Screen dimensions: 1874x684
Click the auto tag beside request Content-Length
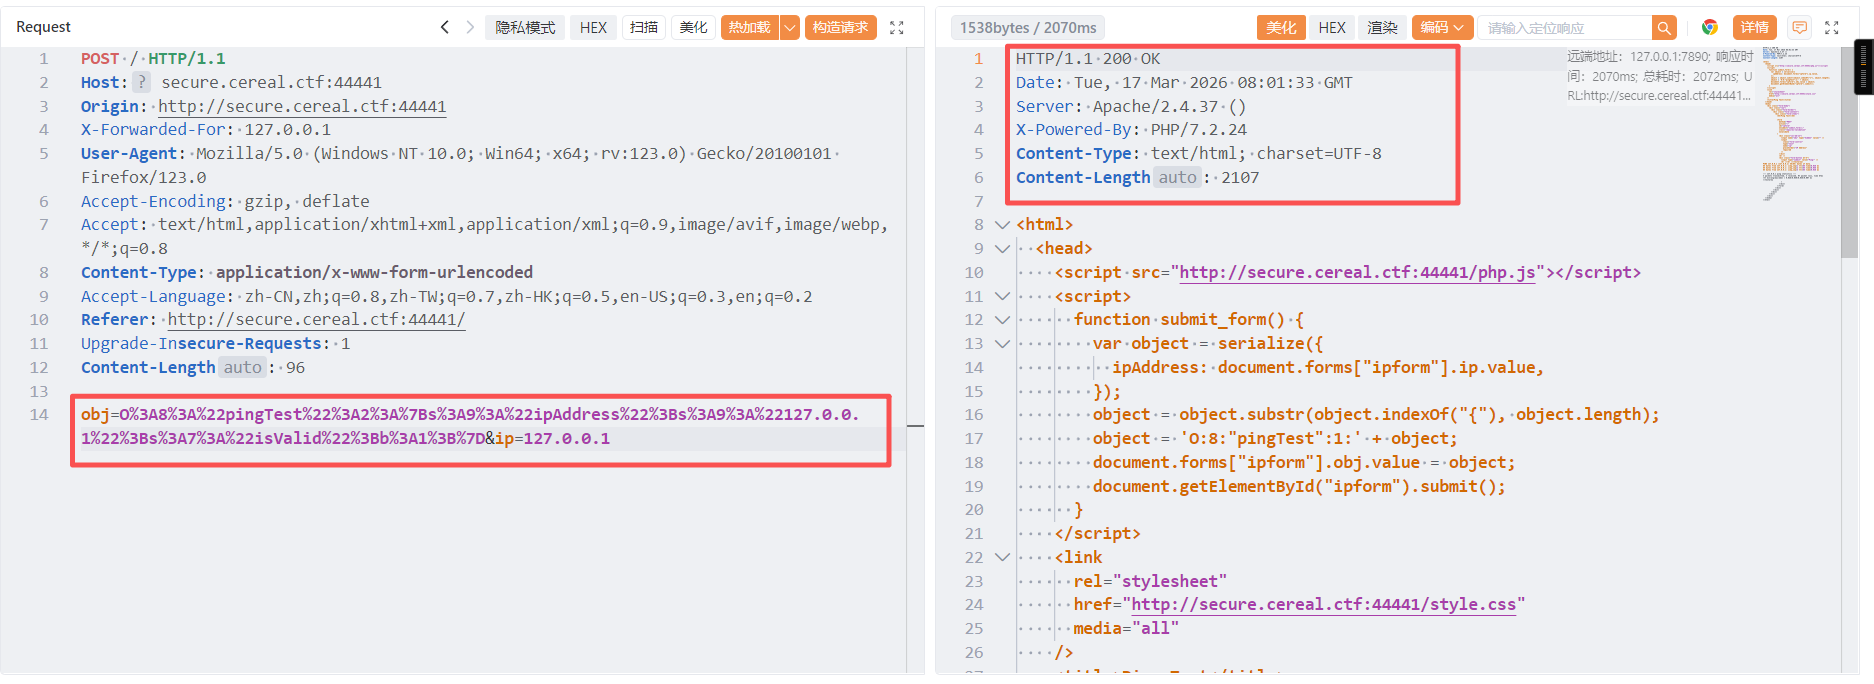[x=242, y=367]
